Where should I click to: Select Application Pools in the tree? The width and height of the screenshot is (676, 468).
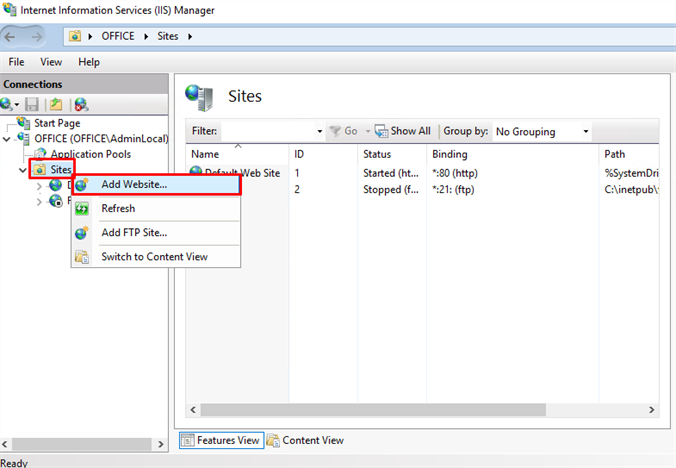(x=91, y=154)
